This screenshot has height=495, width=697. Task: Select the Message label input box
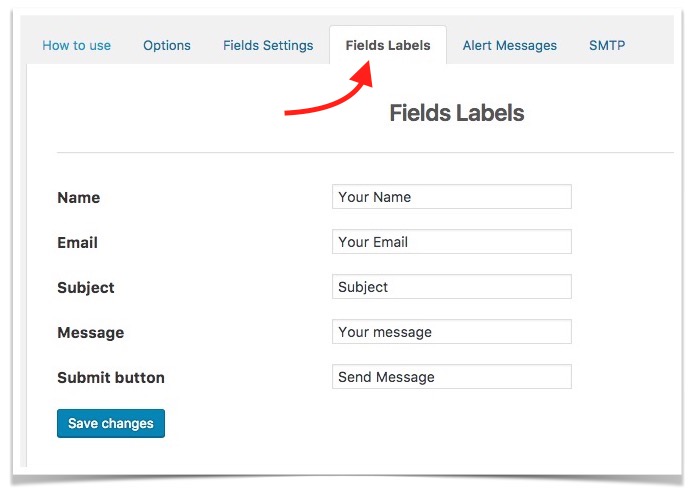tap(451, 332)
